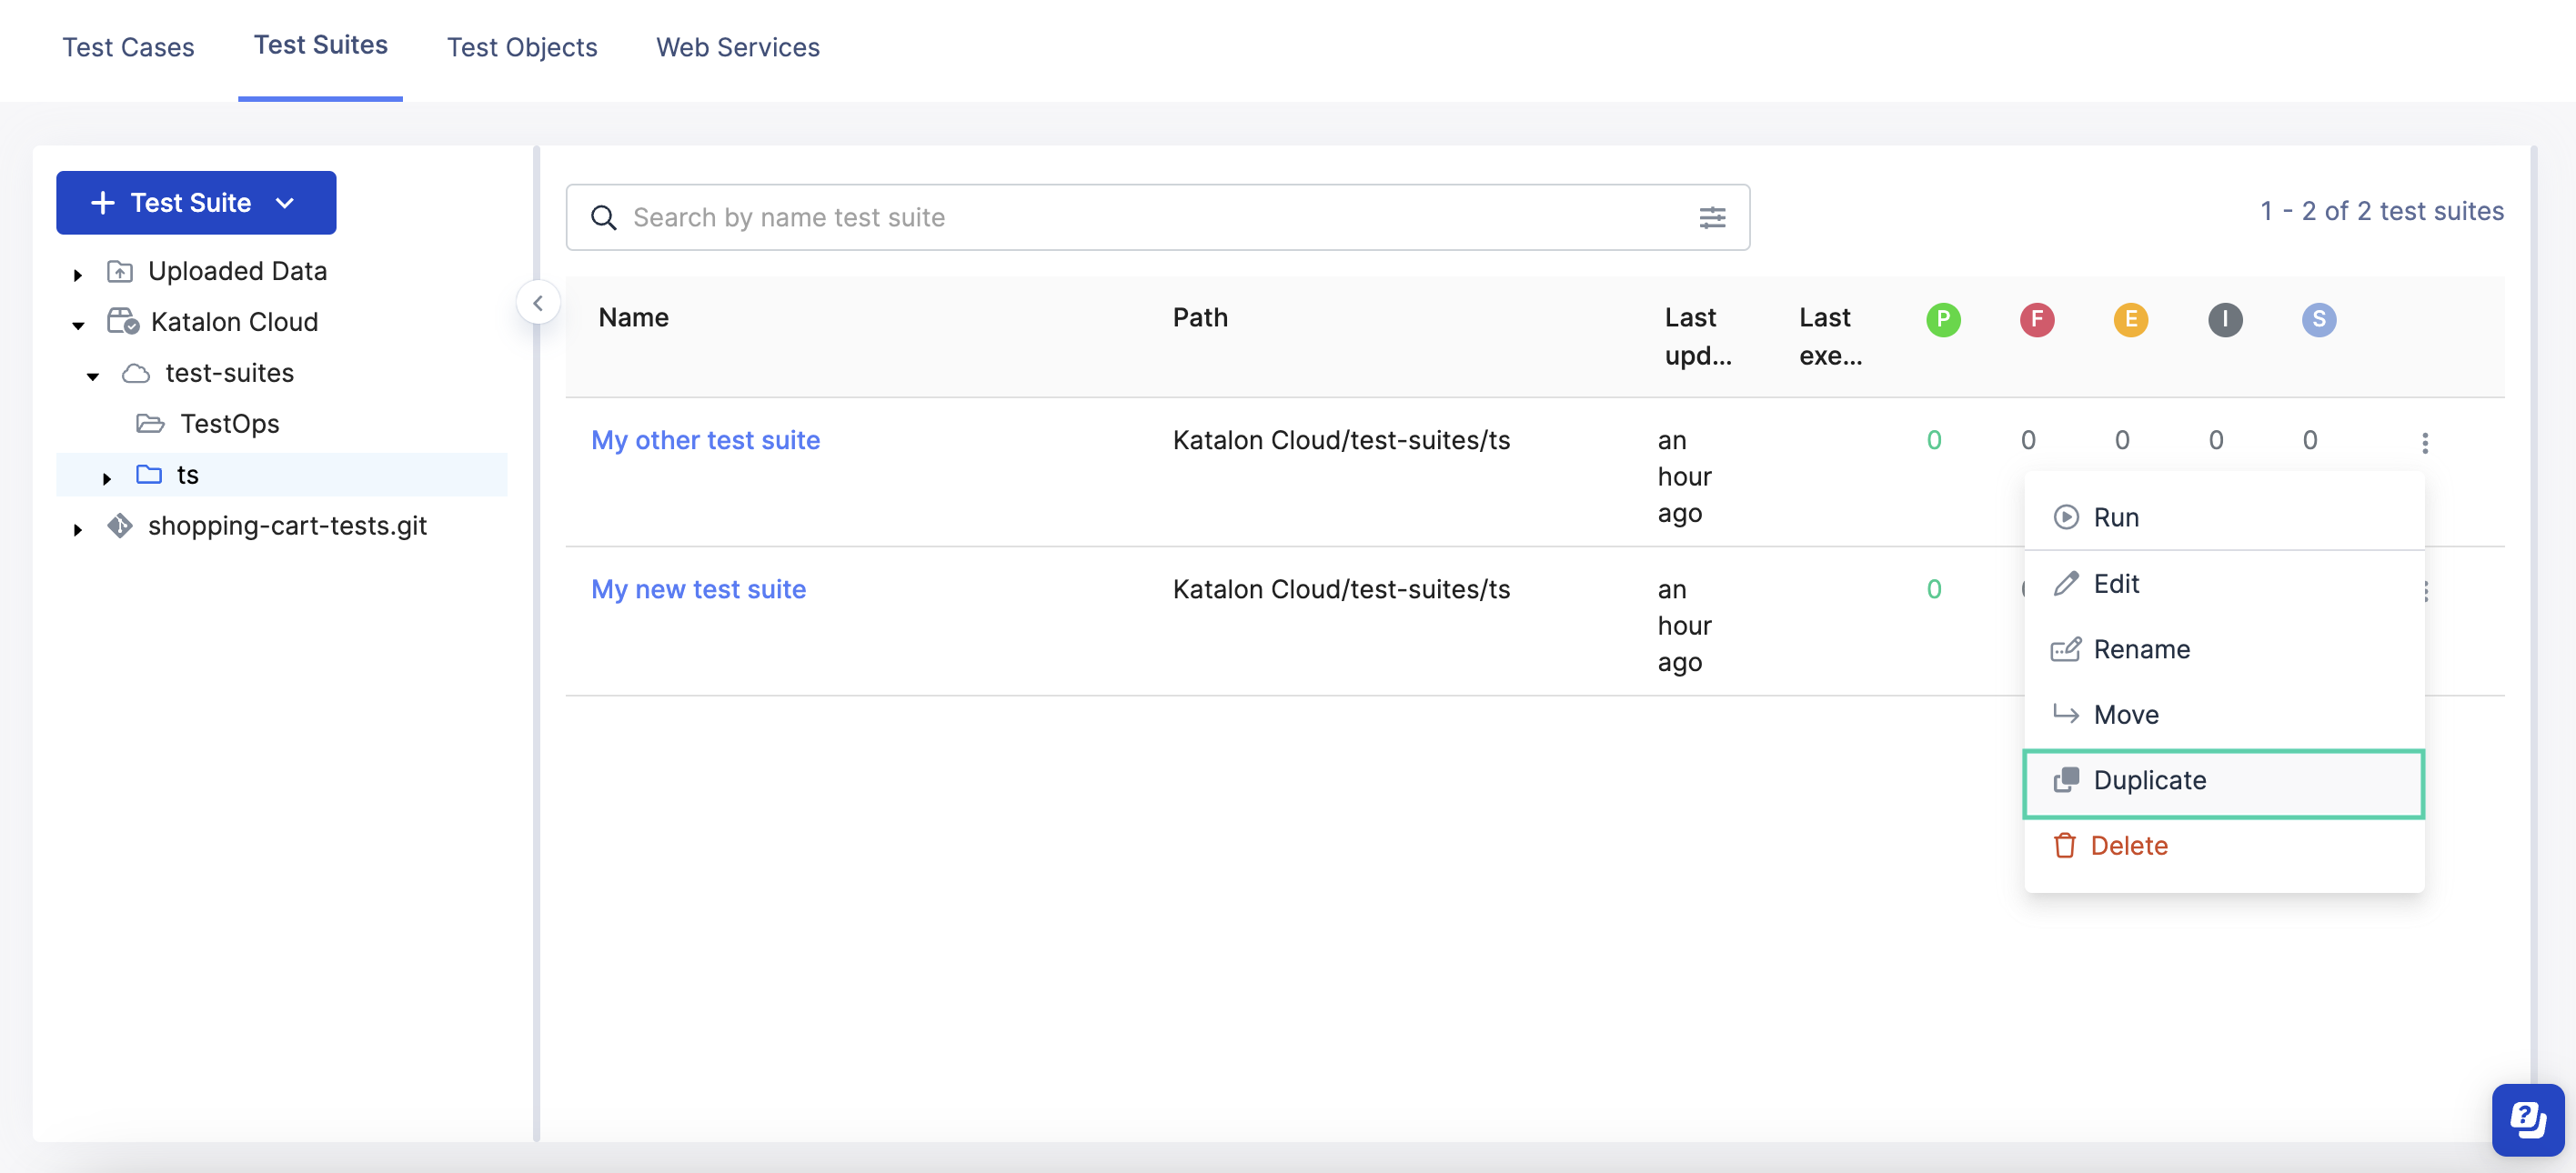This screenshot has height=1173, width=2576.
Task: Click the search input field
Action: 1158,216
